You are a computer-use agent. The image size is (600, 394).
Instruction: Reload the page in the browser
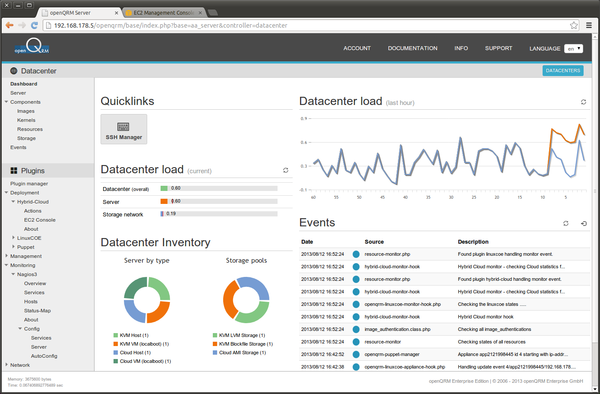[x=34, y=25]
